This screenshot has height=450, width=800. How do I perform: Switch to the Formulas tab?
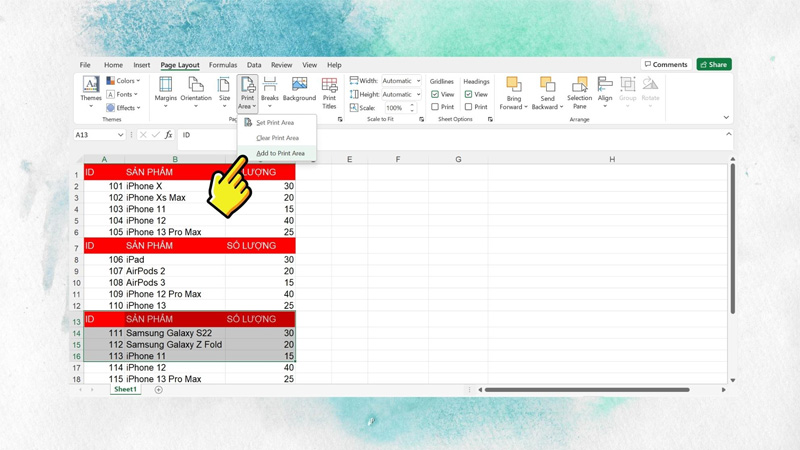click(x=223, y=65)
